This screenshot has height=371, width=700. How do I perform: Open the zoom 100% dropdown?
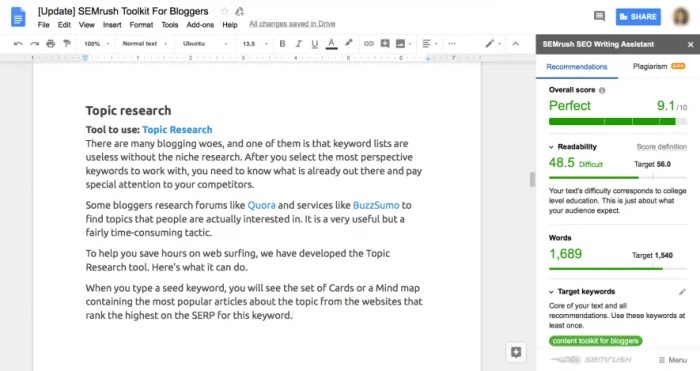(x=96, y=44)
